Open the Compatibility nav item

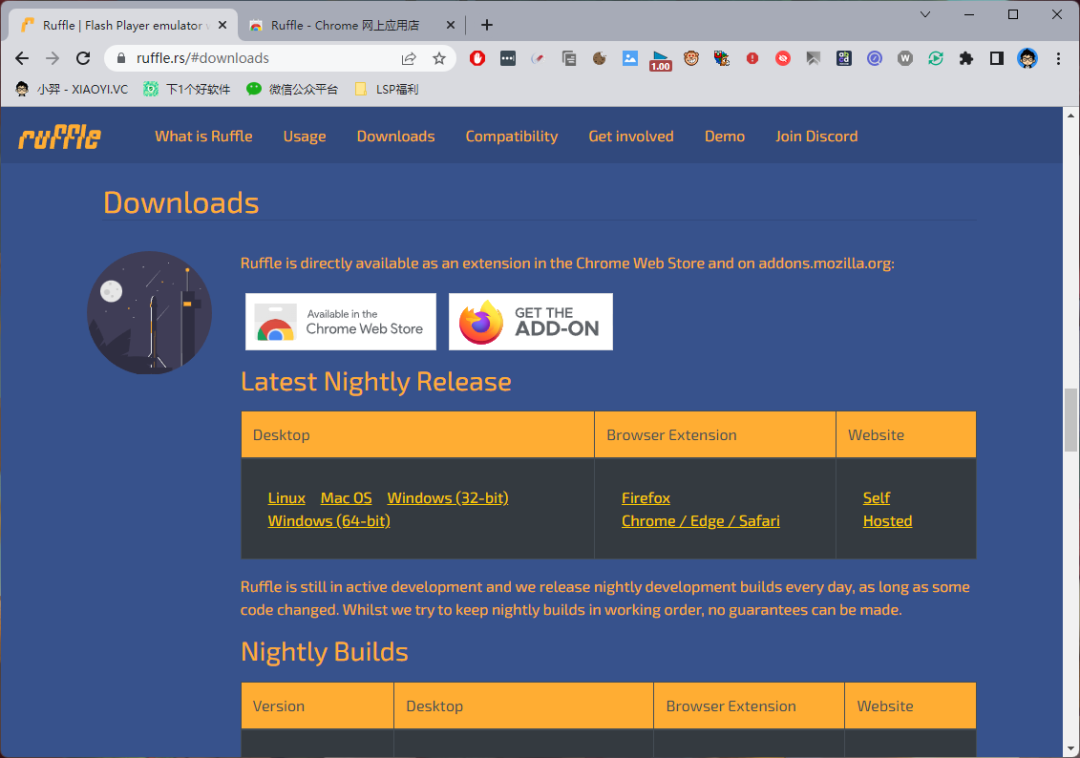512,136
